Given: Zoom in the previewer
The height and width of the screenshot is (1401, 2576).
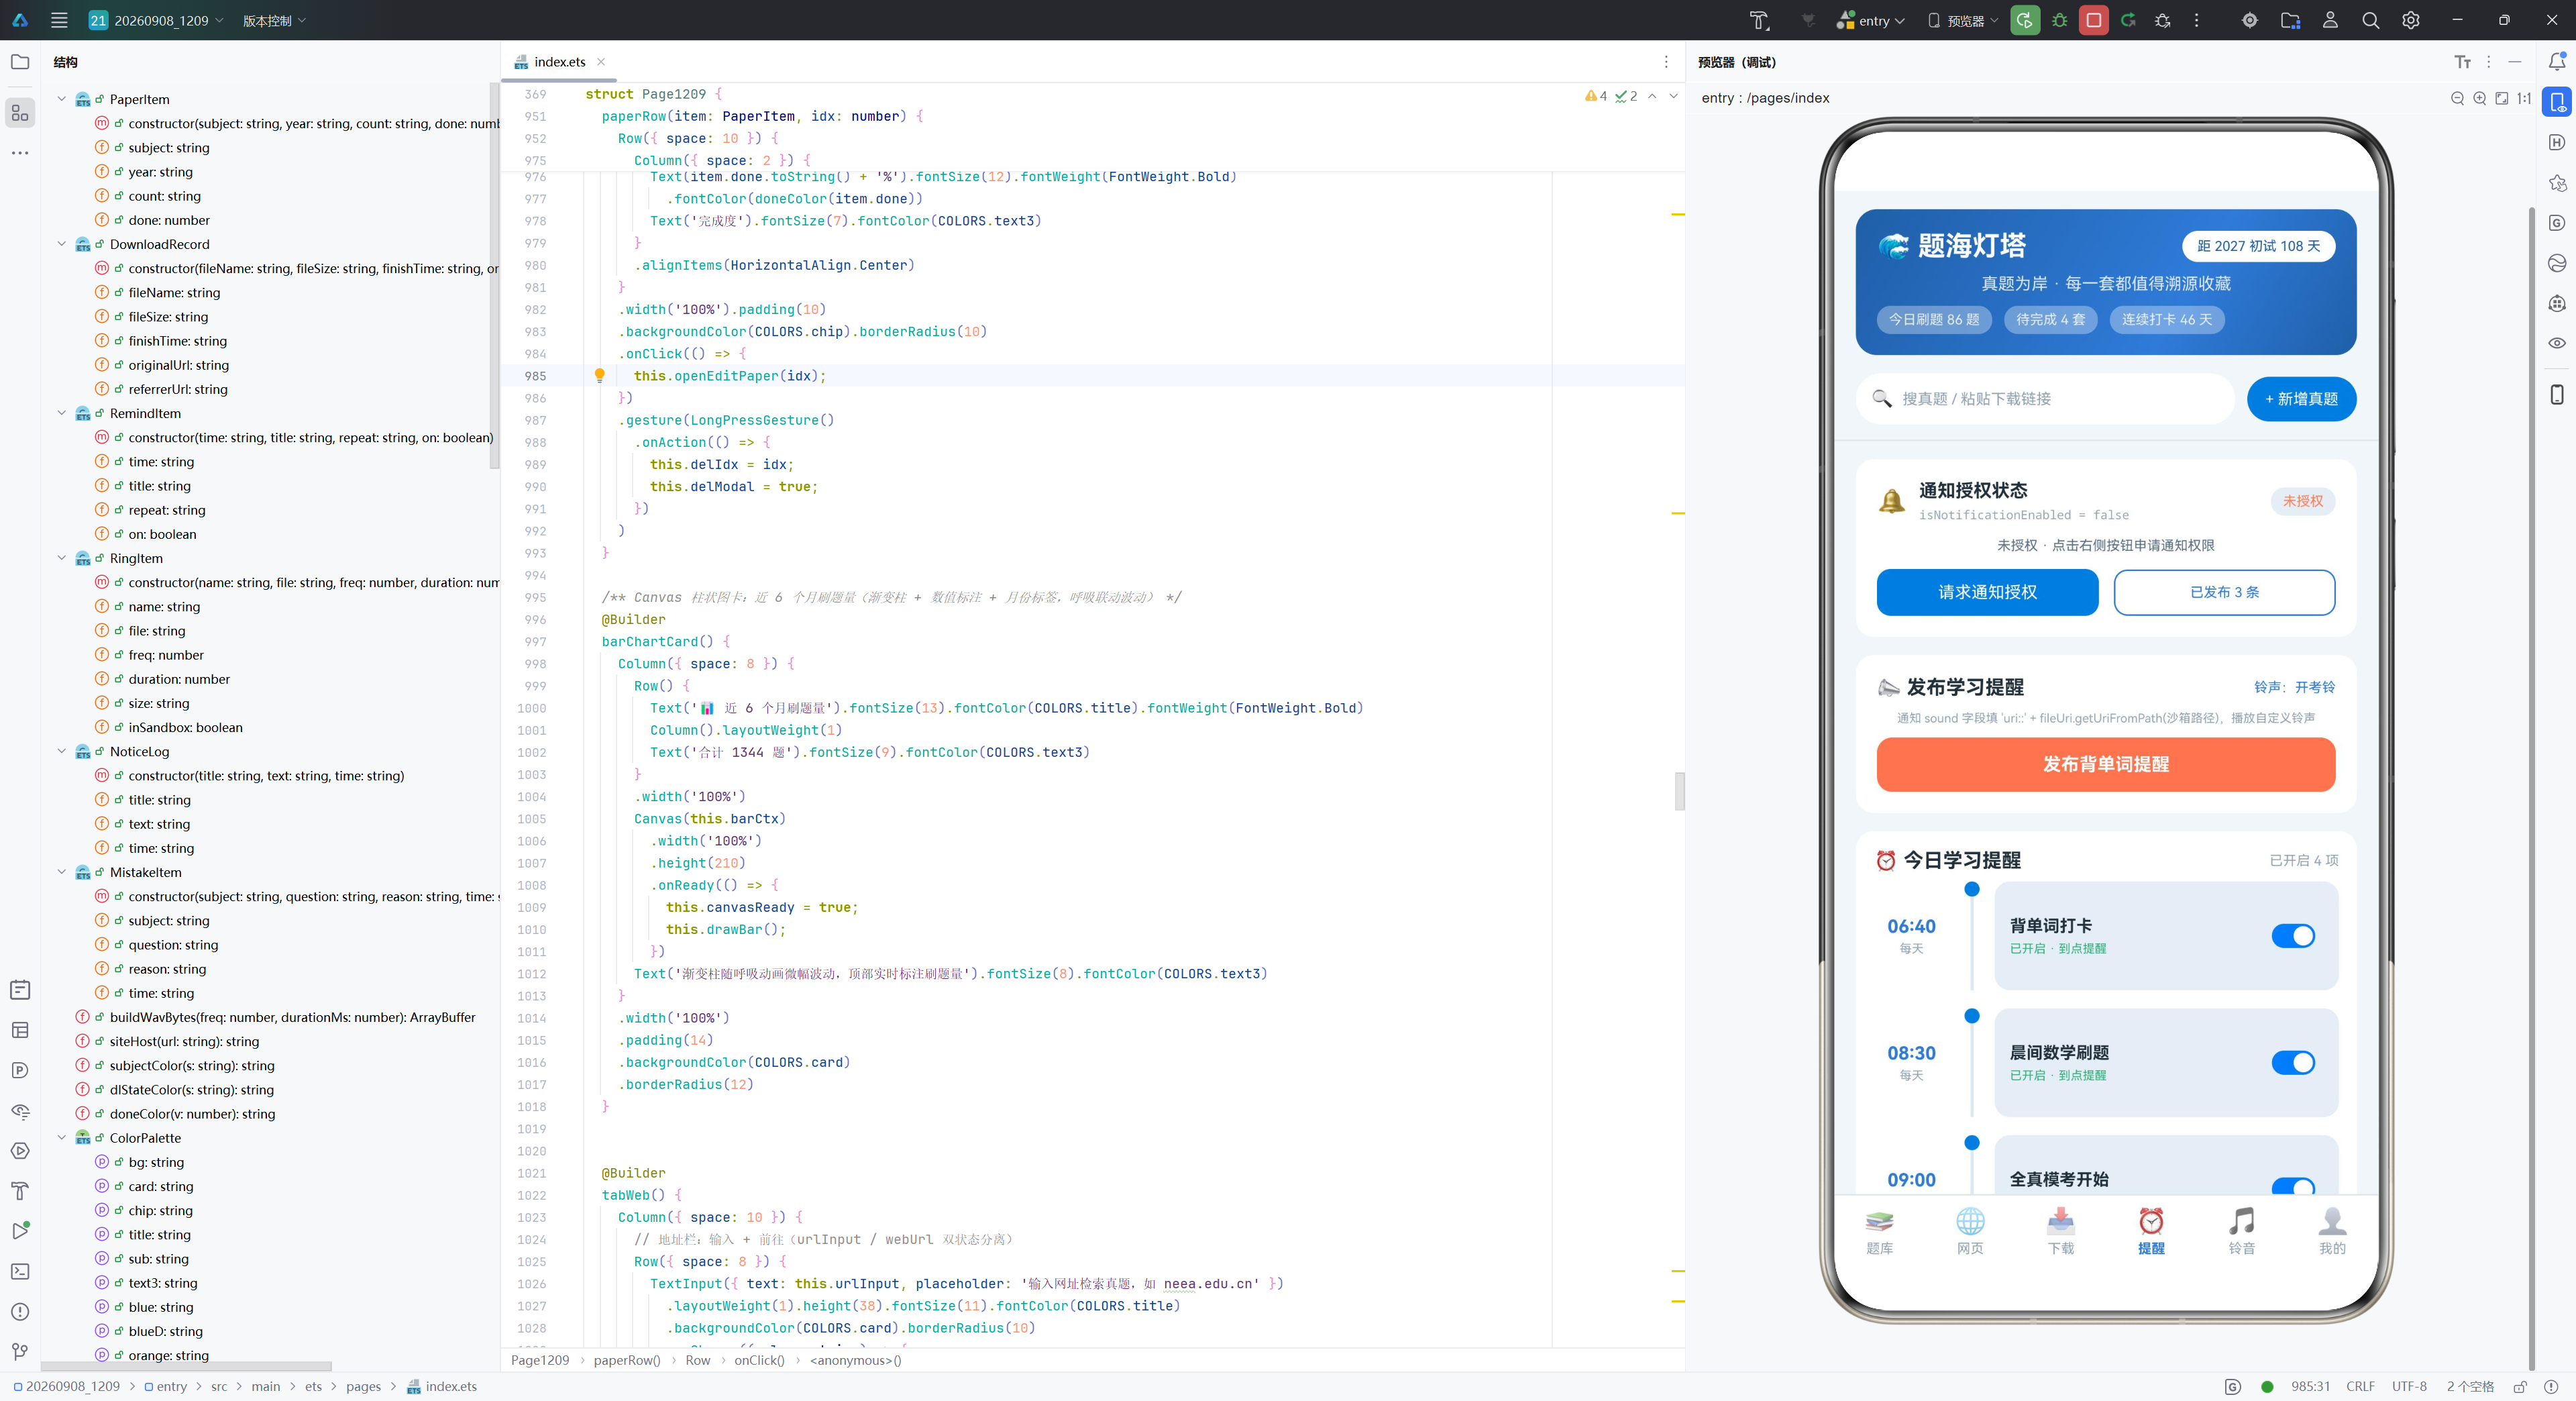Looking at the screenshot, I should tap(2480, 98).
